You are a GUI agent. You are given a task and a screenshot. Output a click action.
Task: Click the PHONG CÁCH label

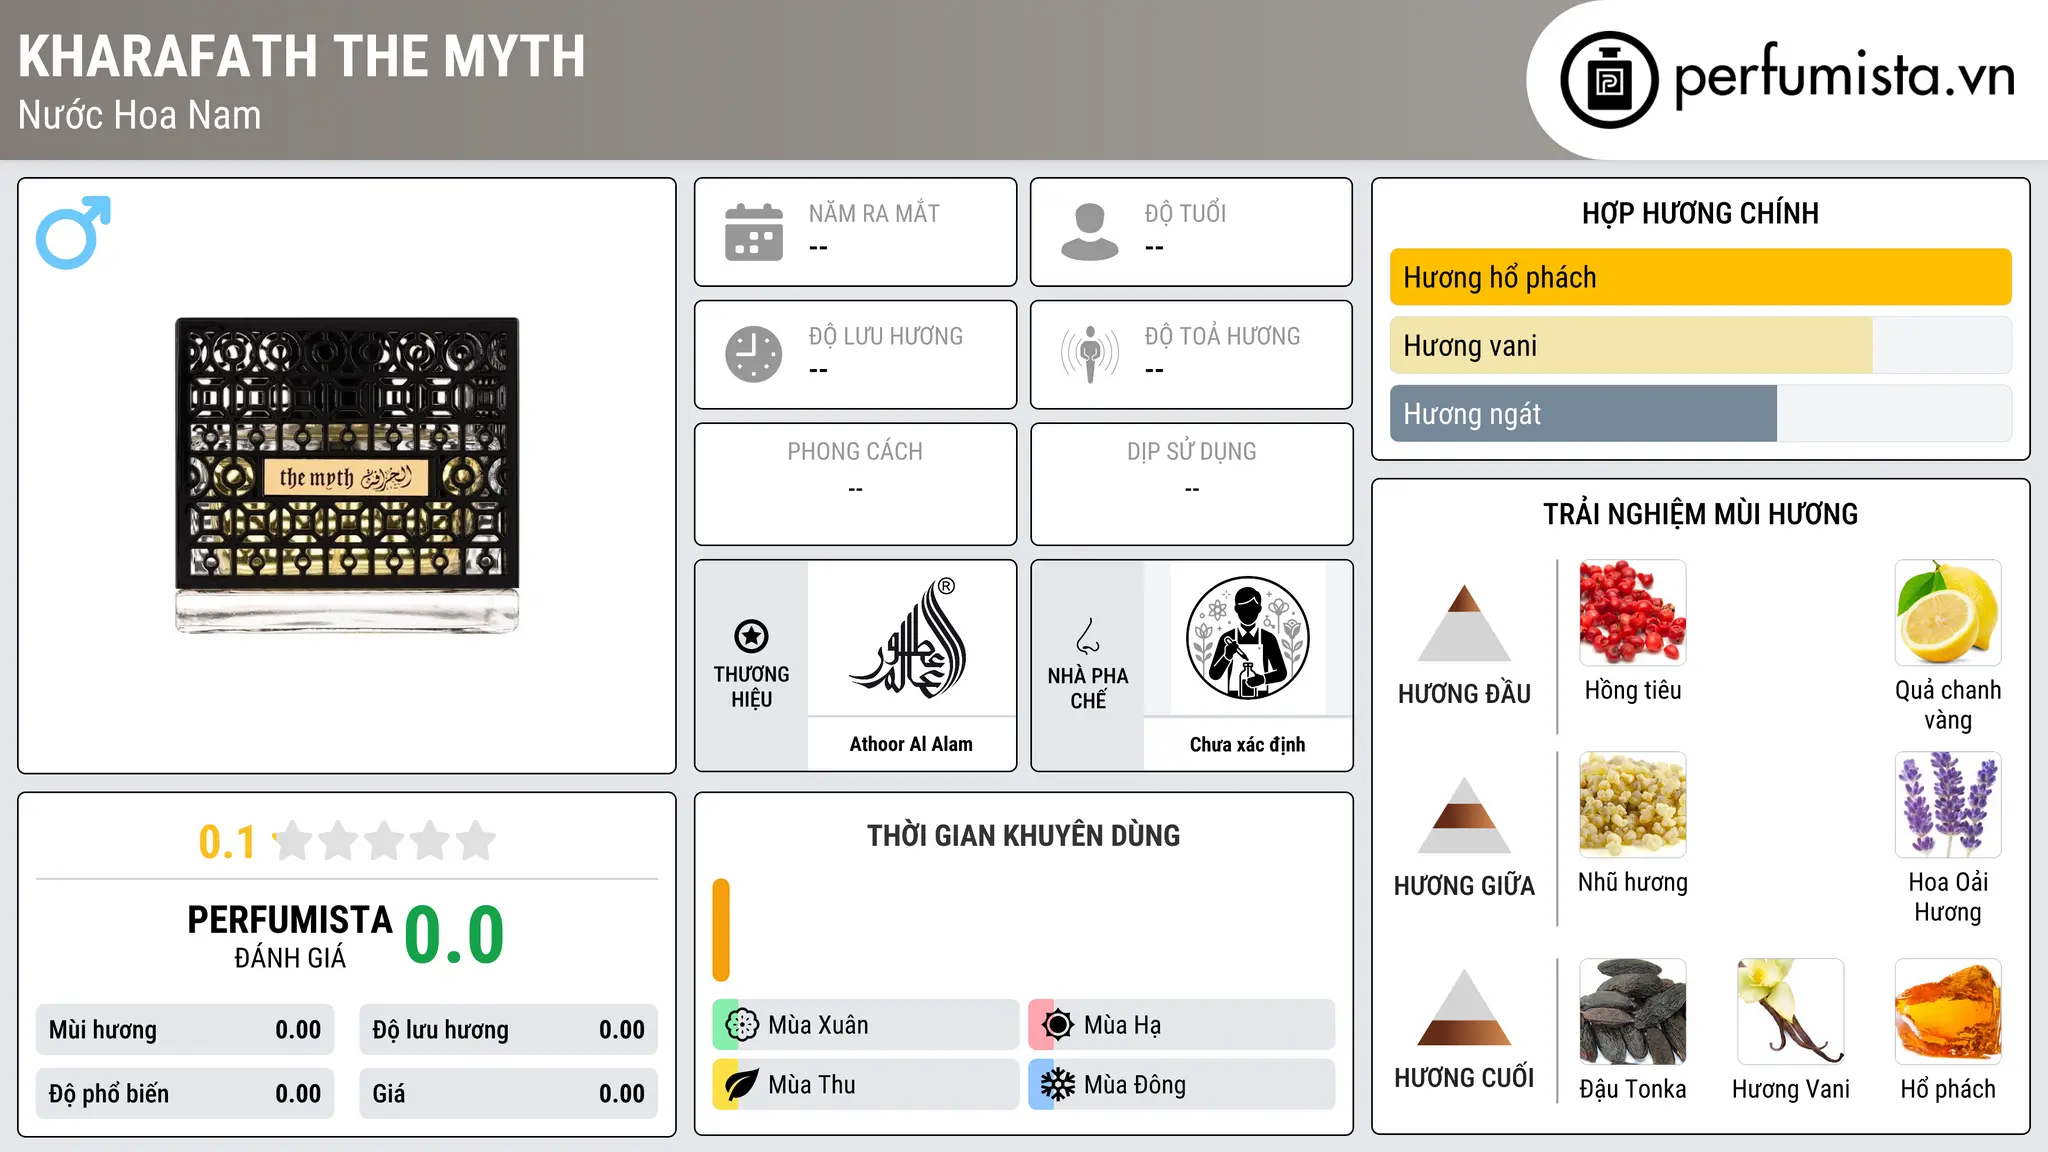pyautogui.click(x=855, y=452)
